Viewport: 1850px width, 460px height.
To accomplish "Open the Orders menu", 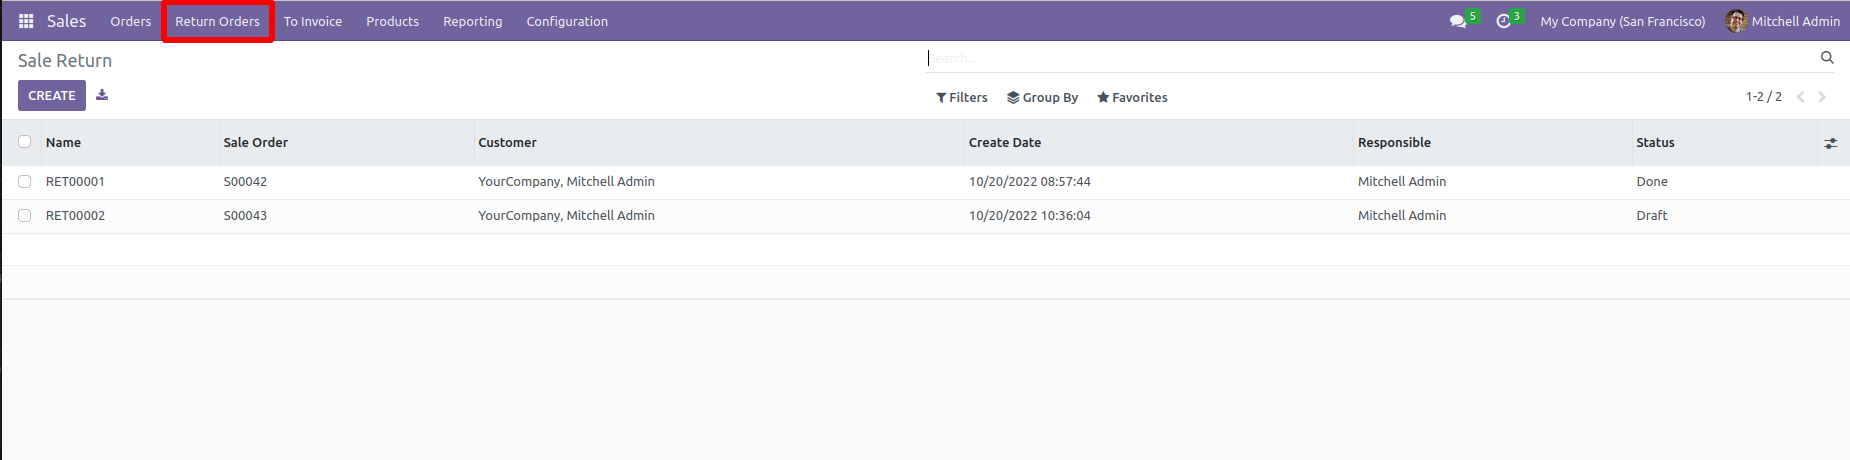I will click(x=131, y=21).
